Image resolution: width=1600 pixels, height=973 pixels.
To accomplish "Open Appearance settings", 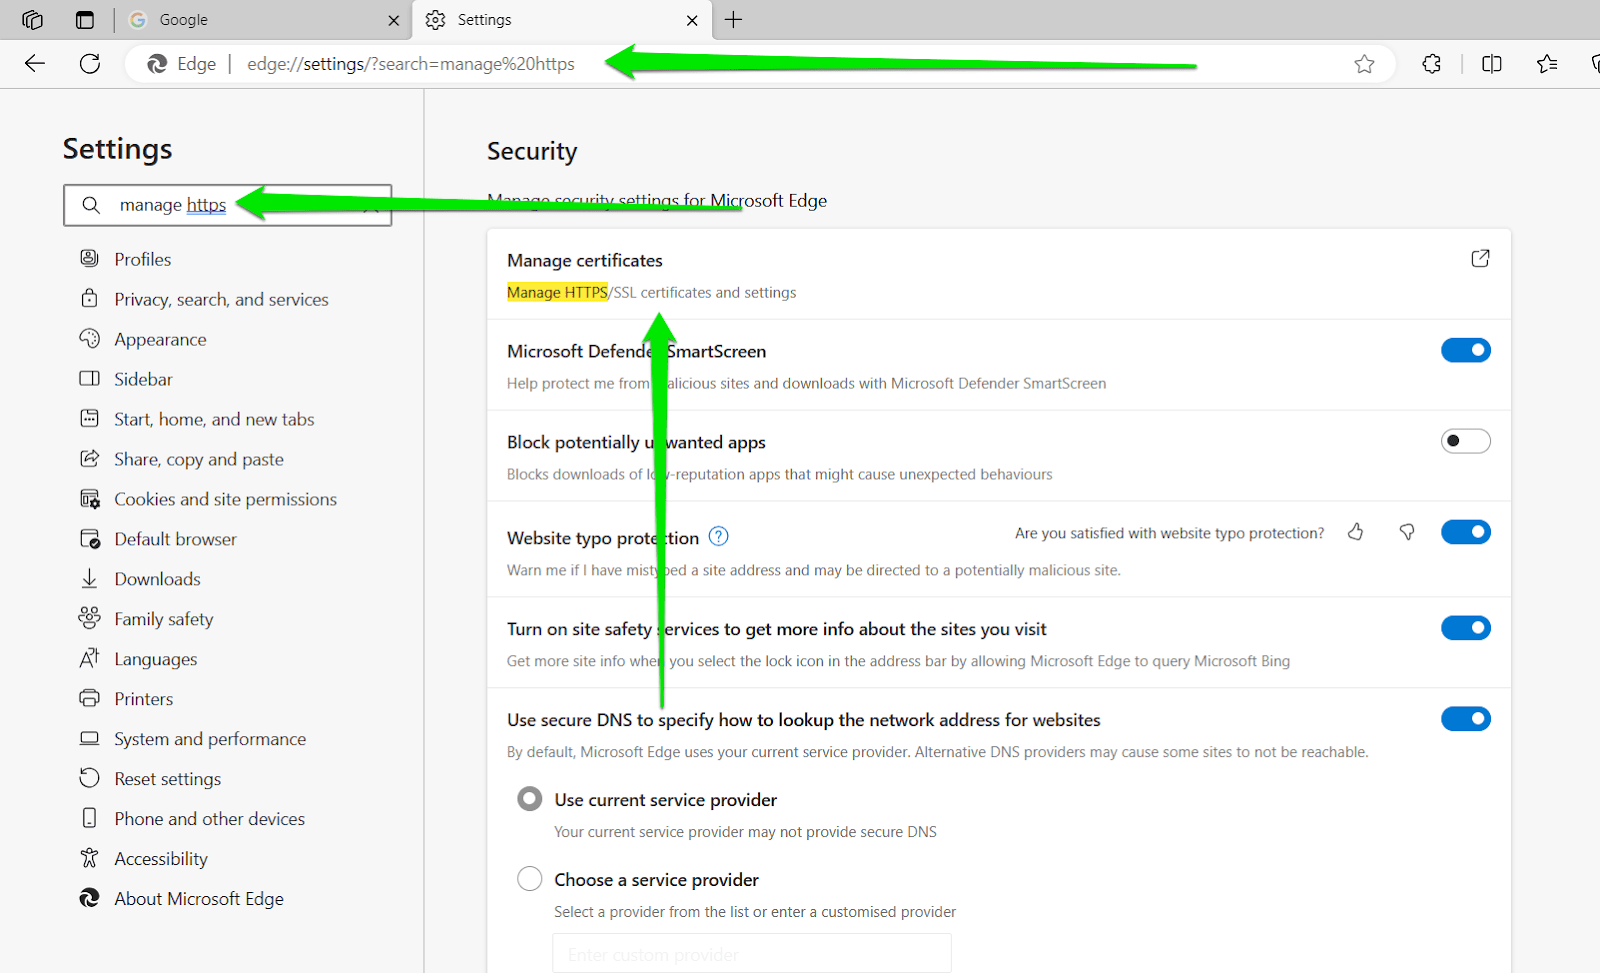I will (160, 339).
